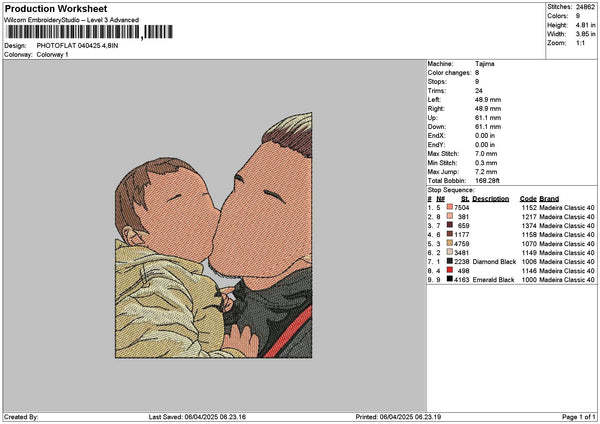This screenshot has width=600, height=424.
Task: Click the embroidered father and baby design preview
Action: [214, 235]
